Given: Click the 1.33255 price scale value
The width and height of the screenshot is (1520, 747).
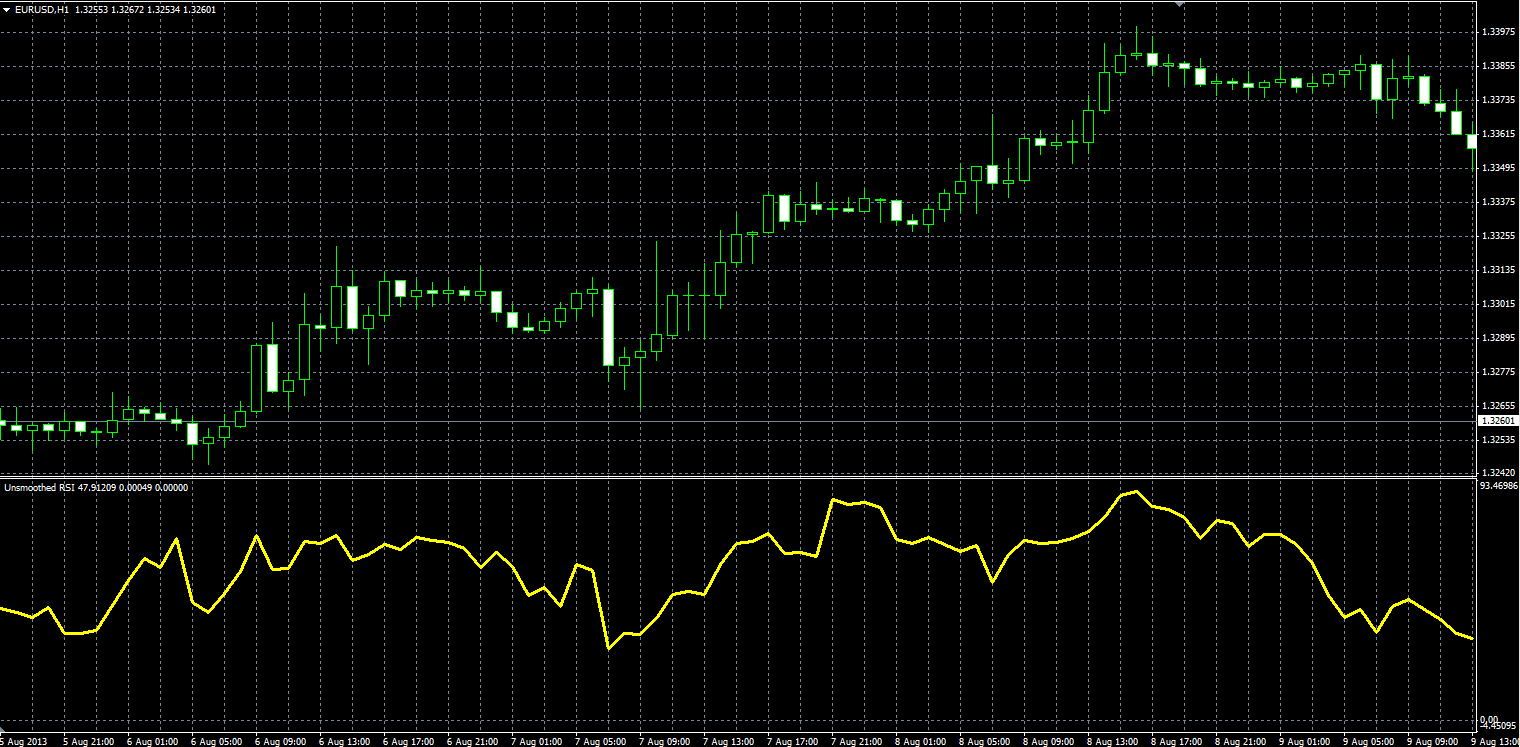Looking at the screenshot, I should (1497, 236).
